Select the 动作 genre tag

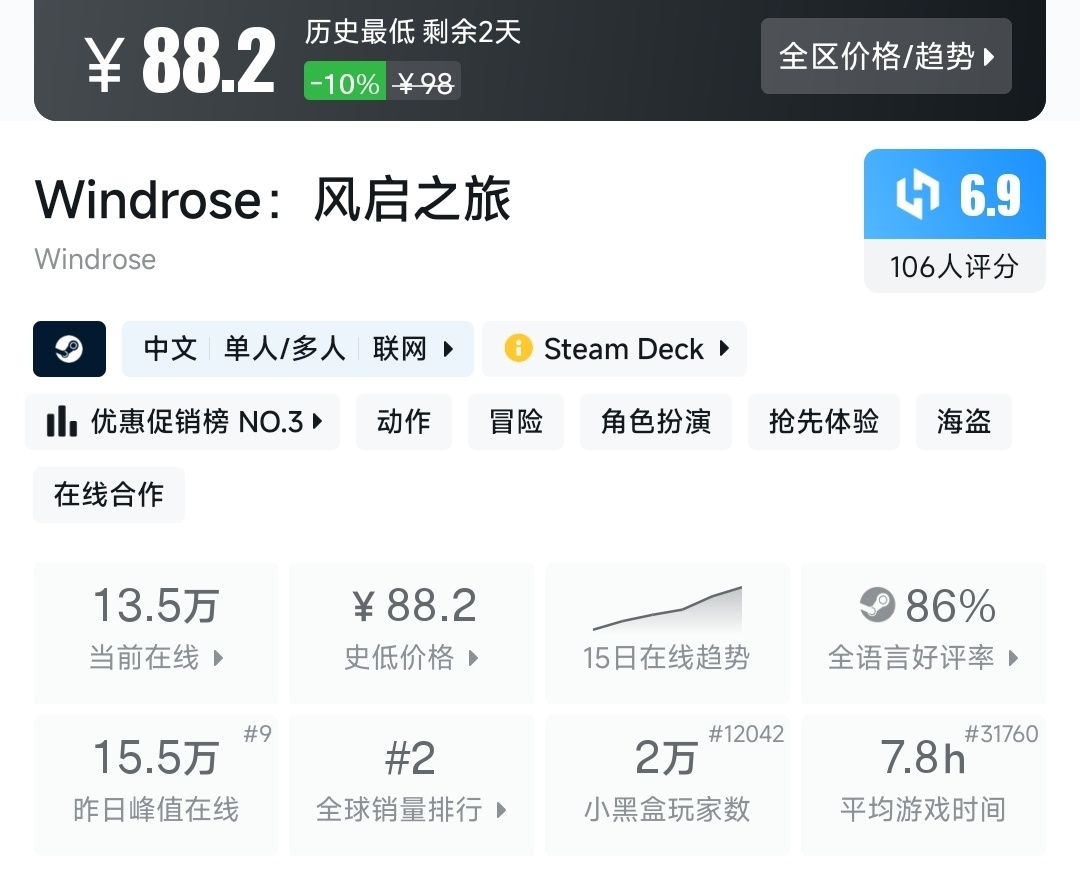coord(403,422)
